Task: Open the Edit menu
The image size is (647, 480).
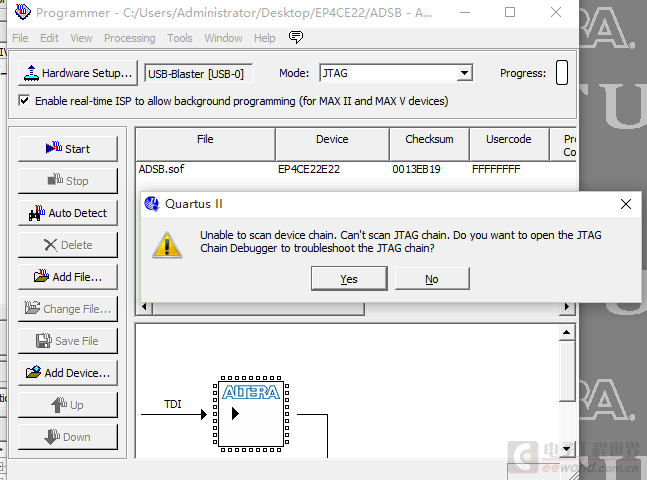Action: tap(49, 38)
